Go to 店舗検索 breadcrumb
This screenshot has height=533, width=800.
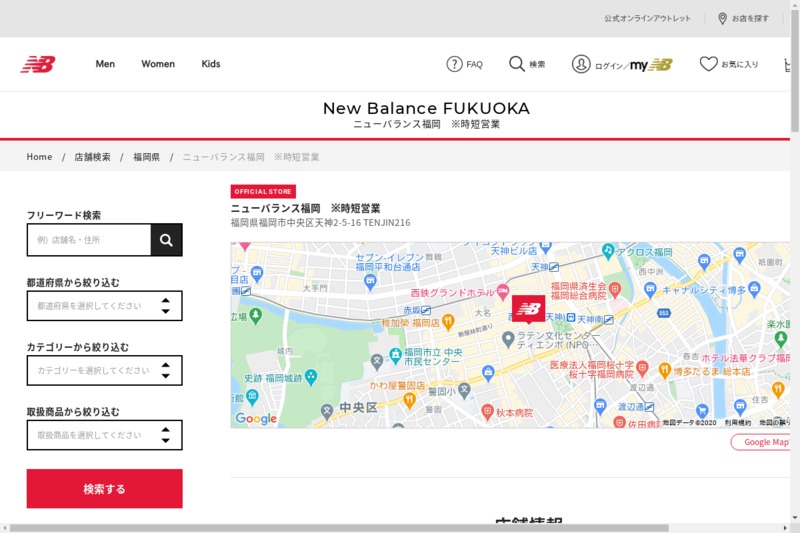pos(92,157)
